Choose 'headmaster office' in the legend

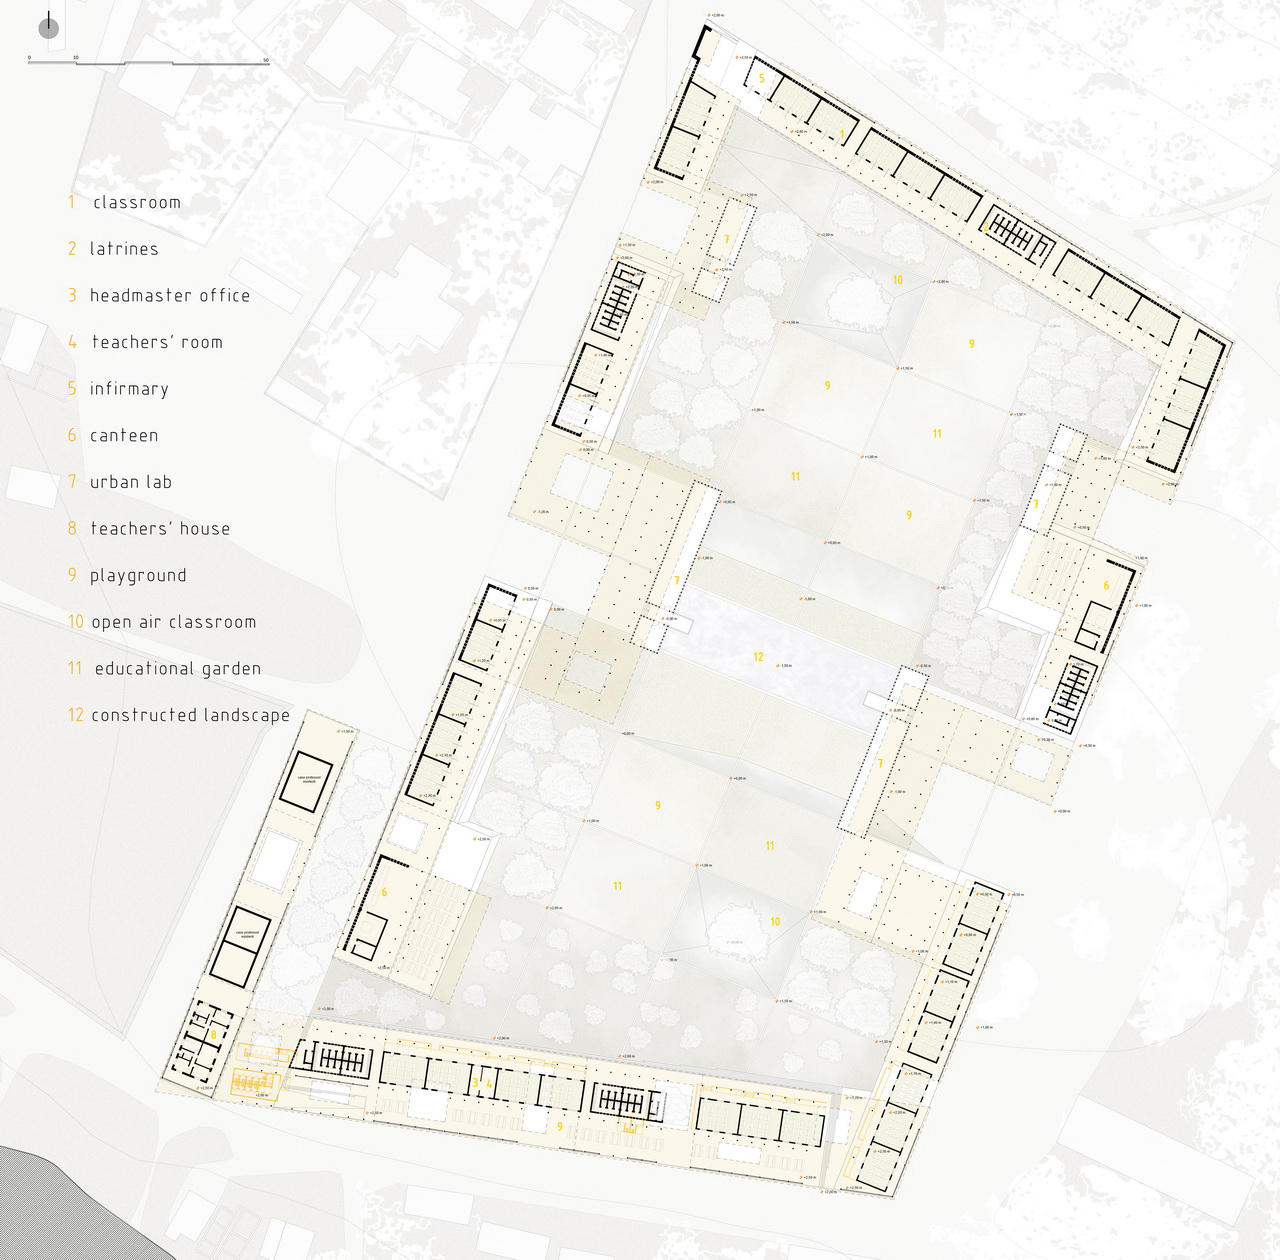coord(169,296)
